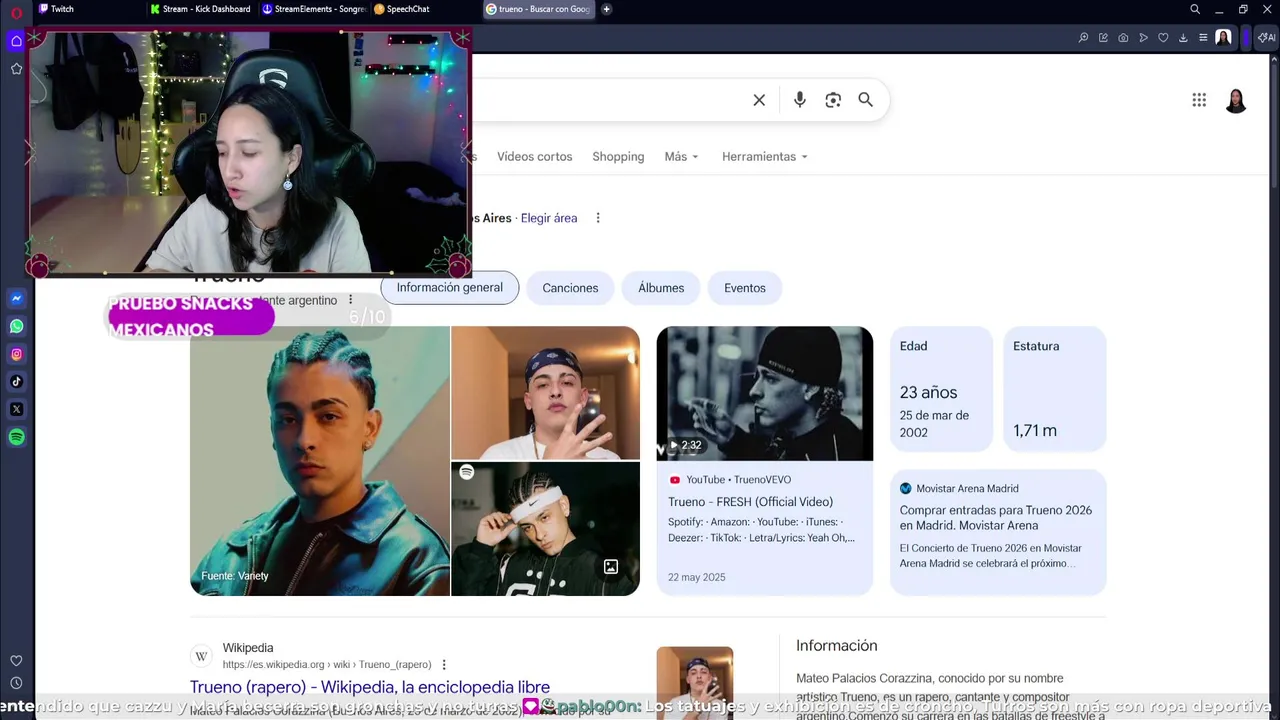Clear the Google search box
The image size is (1280, 720).
[x=759, y=100]
